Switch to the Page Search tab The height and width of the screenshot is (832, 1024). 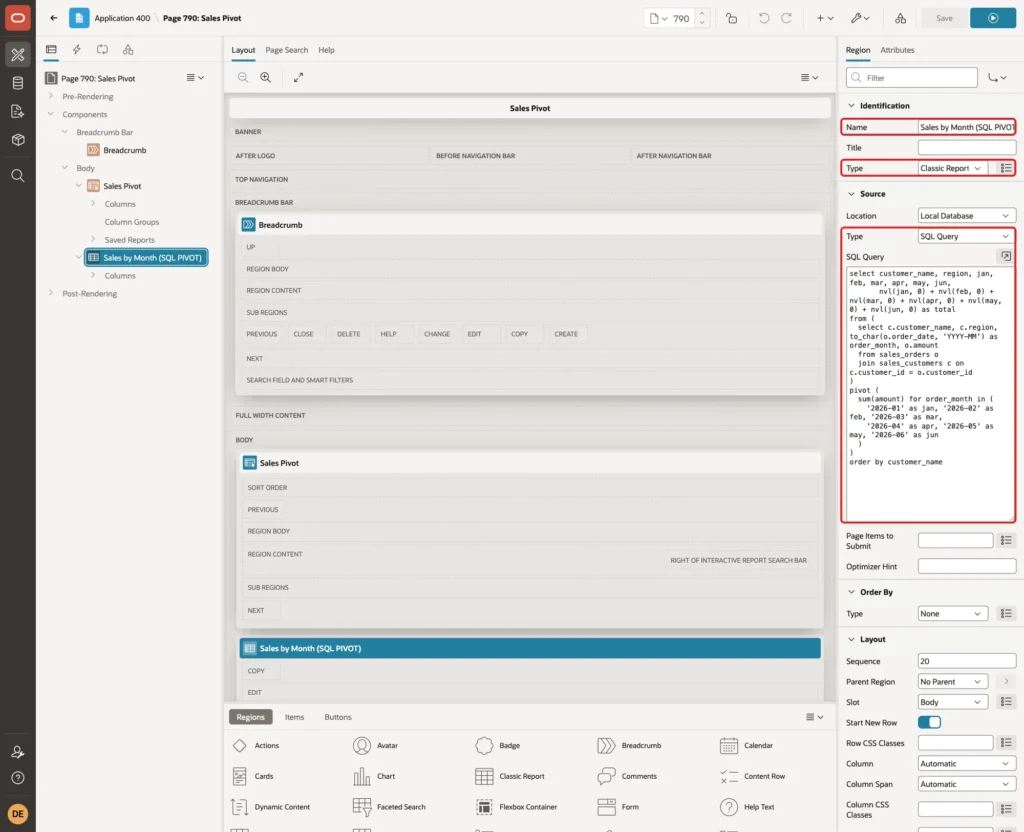pyautogui.click(x=286, y=50)
